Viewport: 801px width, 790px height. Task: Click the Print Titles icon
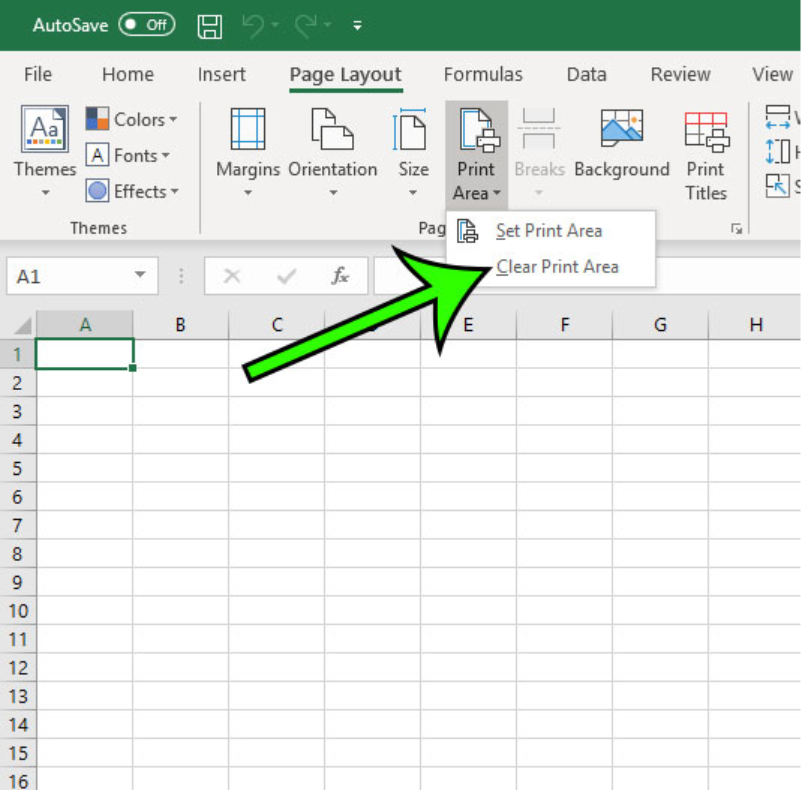click(x=708, y=132)
